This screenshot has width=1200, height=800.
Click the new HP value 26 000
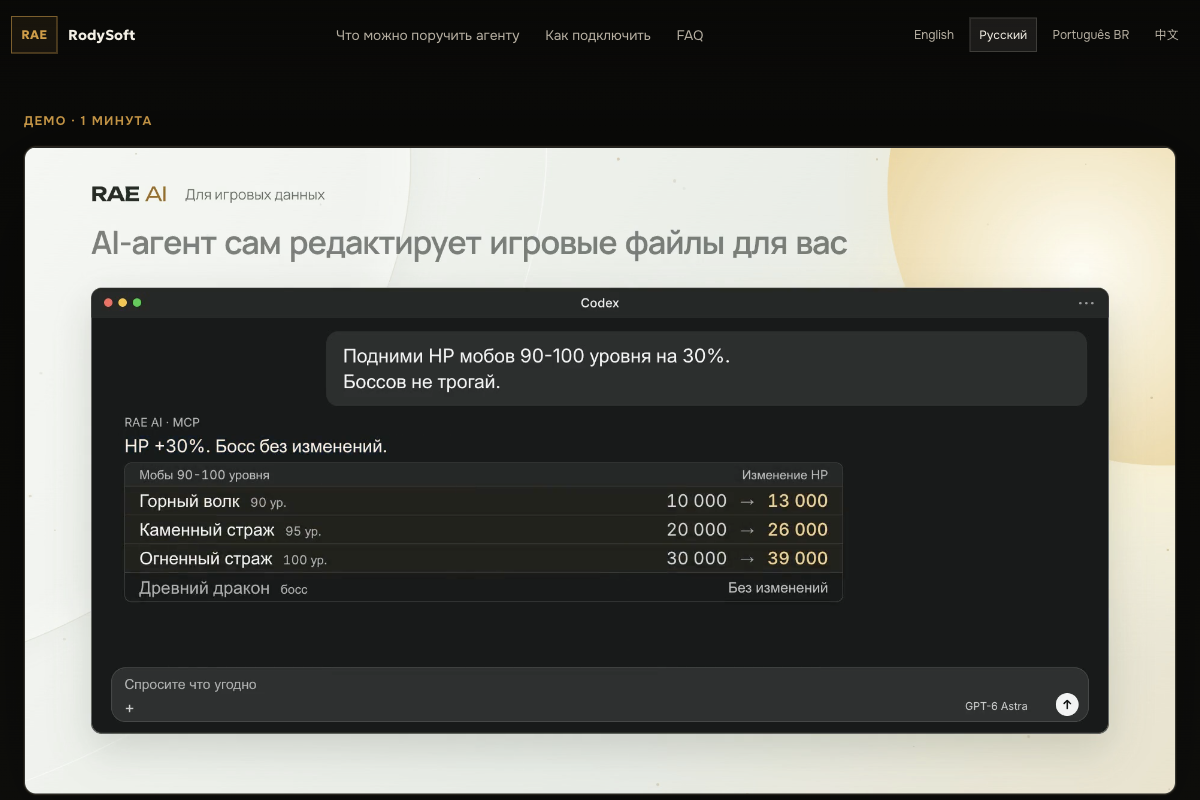(798, 530)
